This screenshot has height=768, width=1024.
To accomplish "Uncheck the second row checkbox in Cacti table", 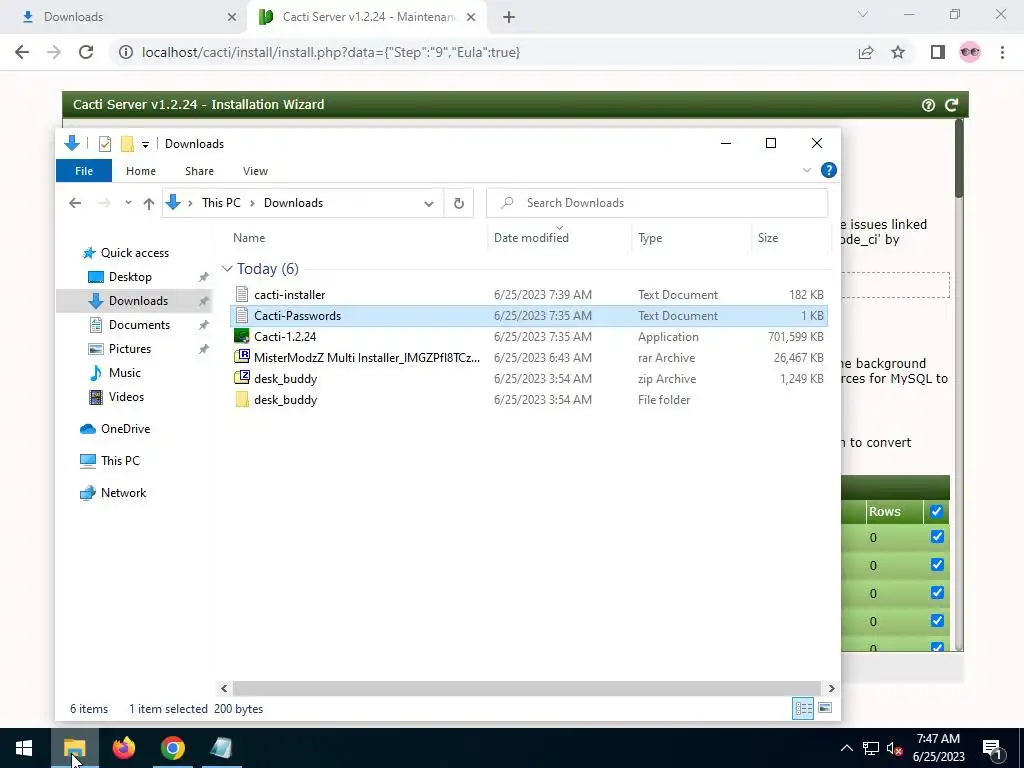I will 937,565.
